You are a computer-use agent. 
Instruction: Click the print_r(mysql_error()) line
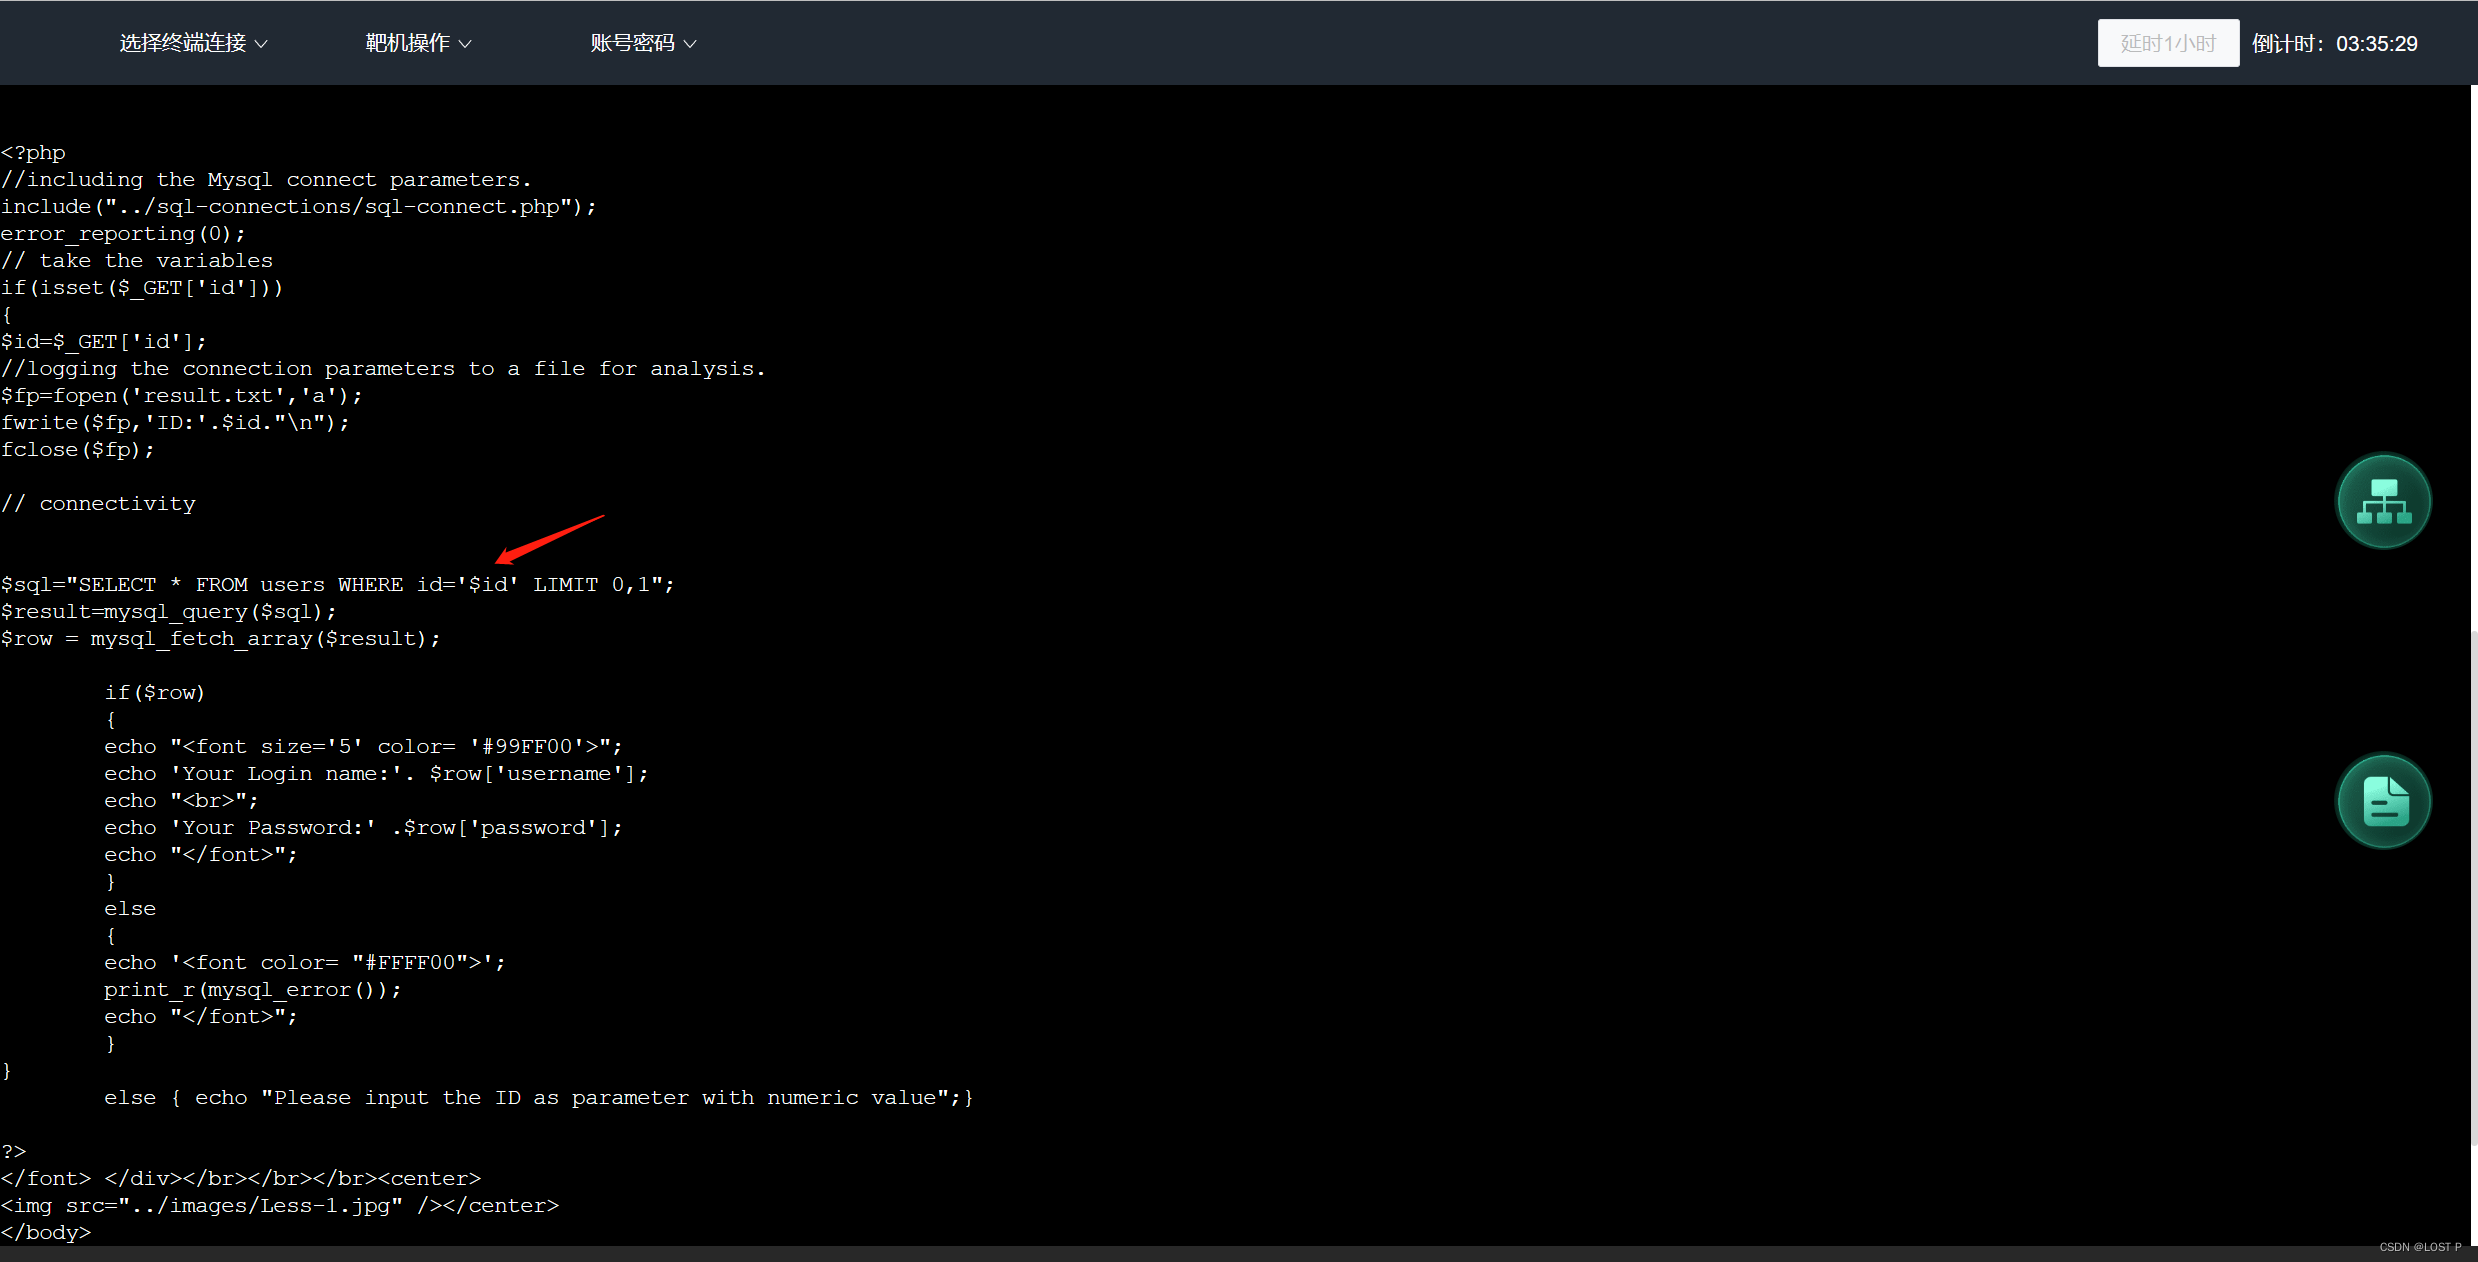(253, 989)
